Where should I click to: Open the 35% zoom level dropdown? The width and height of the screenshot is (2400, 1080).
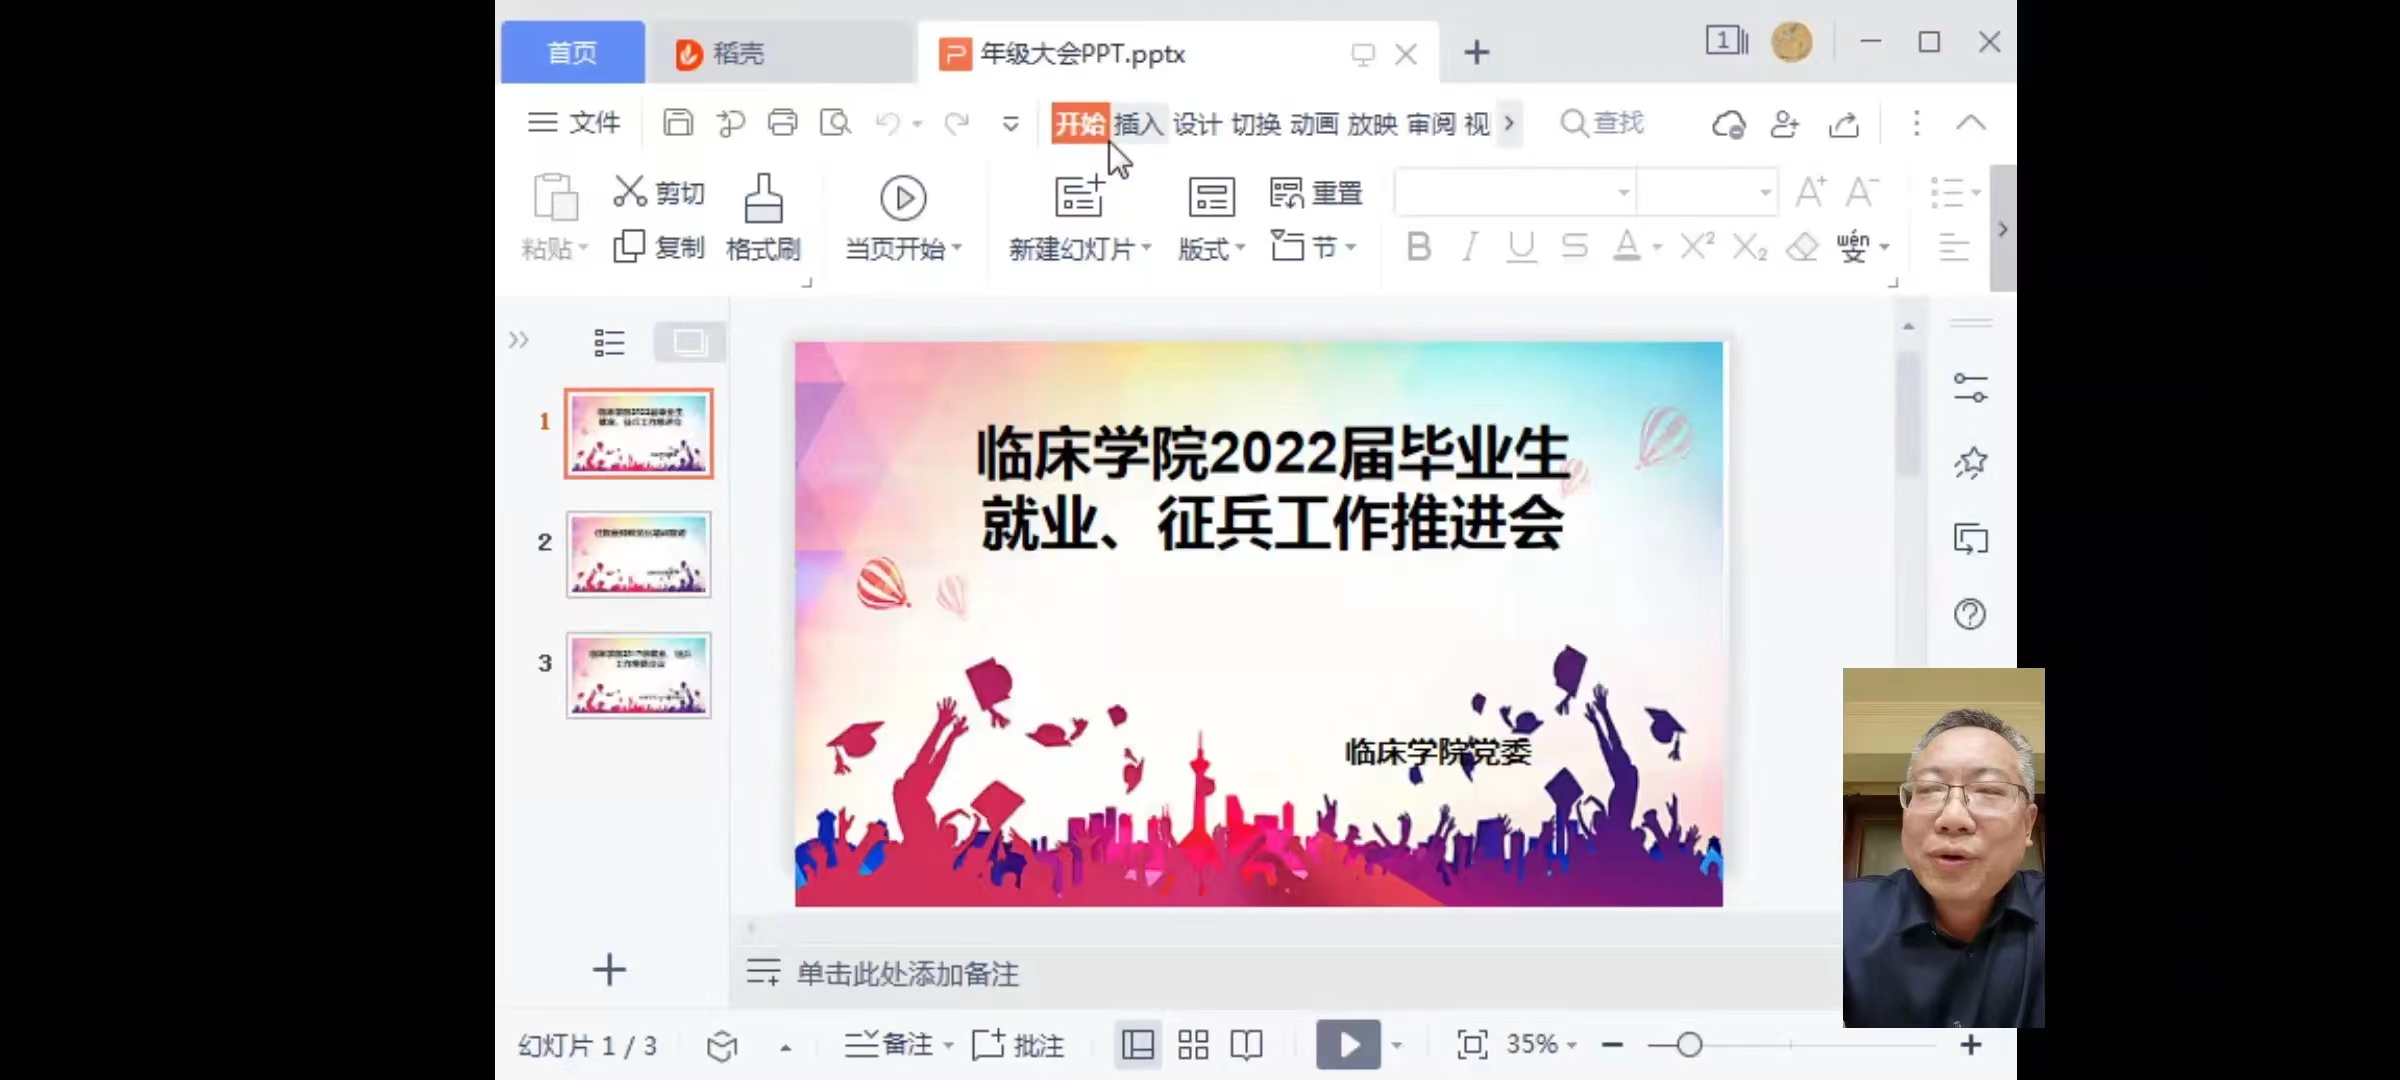click(1541, 1045)
